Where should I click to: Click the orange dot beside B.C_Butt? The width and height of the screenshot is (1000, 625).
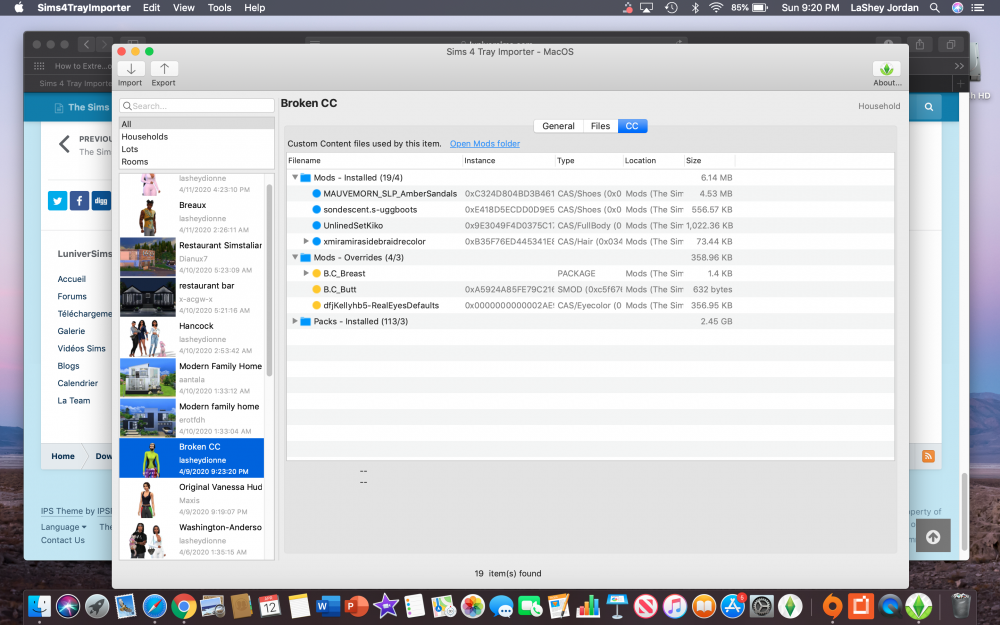tap(316, 289)
